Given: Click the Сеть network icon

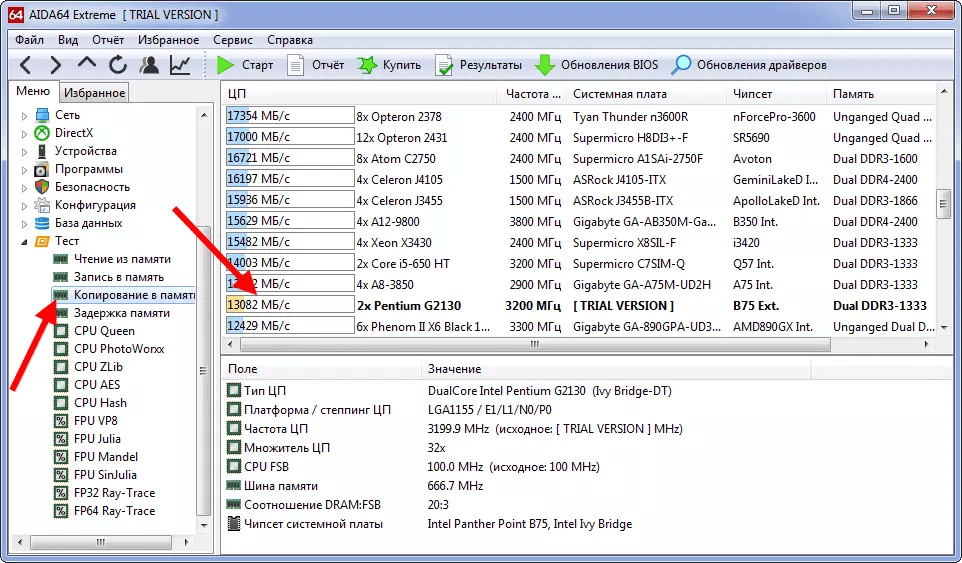Looking at the screenshot, I should pos(42,115).
